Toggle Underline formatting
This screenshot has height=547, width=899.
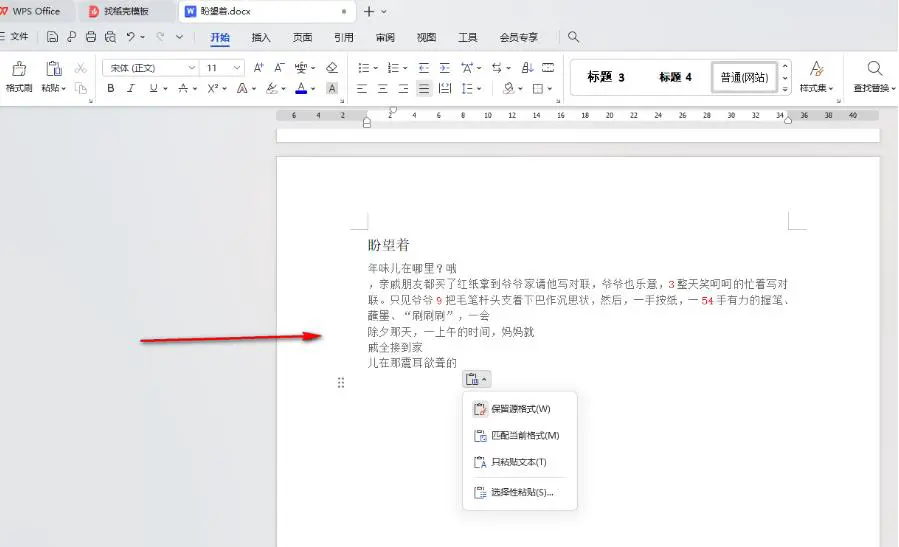click(153, 88)
